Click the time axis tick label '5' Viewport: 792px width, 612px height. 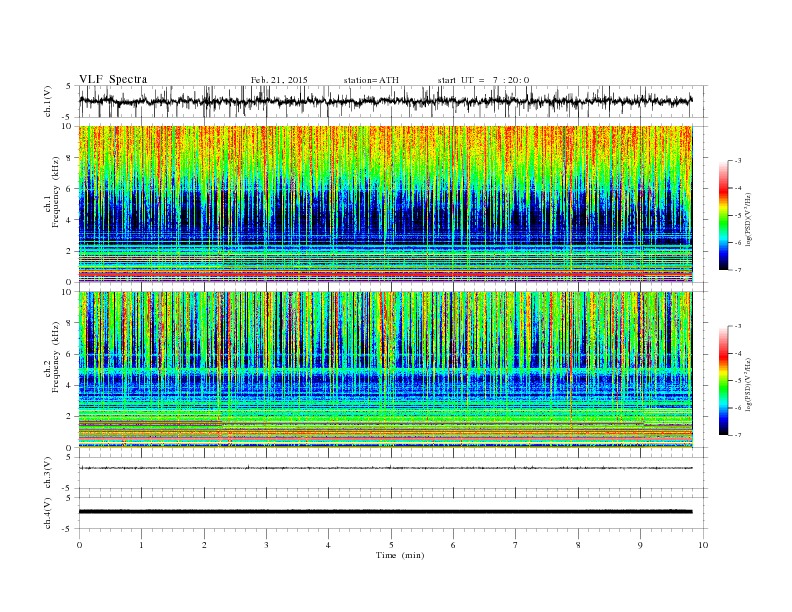391,545
